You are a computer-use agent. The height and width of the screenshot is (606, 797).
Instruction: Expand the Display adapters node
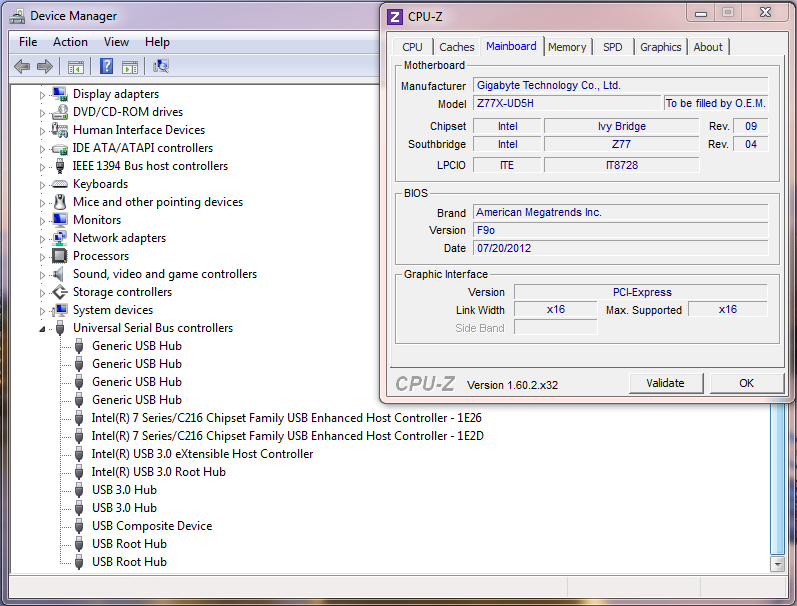(43, 94)
